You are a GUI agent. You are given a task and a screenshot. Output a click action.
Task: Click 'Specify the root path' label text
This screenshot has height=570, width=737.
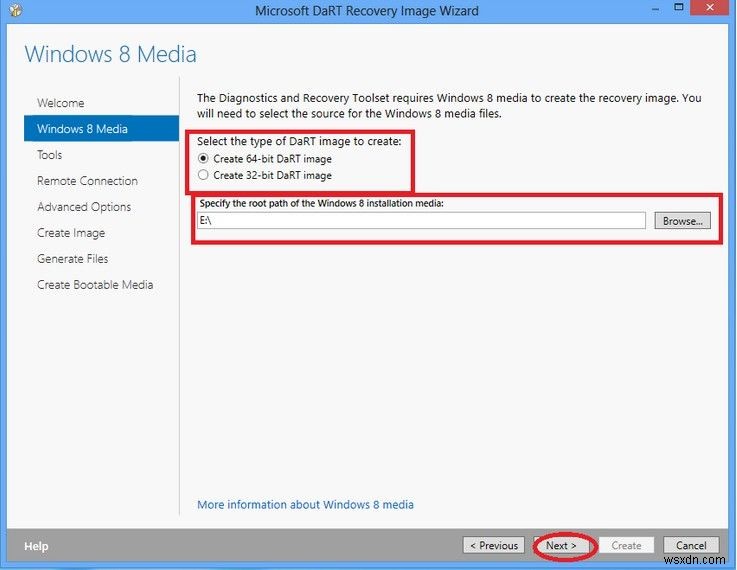(321, 203)
